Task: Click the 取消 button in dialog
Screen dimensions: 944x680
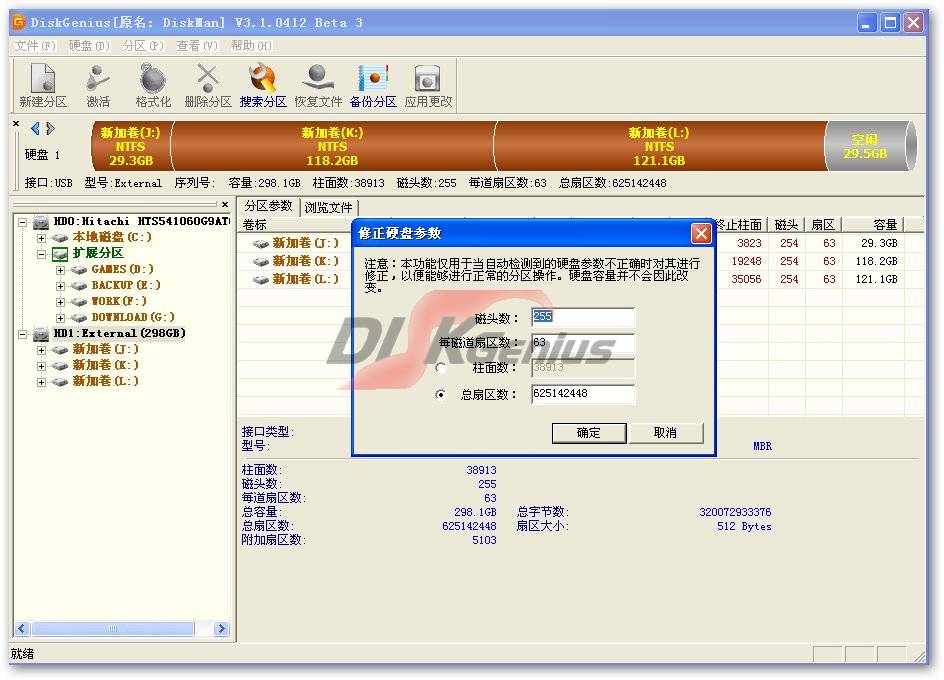Action: pyautogui.click(x=665, y=432)
